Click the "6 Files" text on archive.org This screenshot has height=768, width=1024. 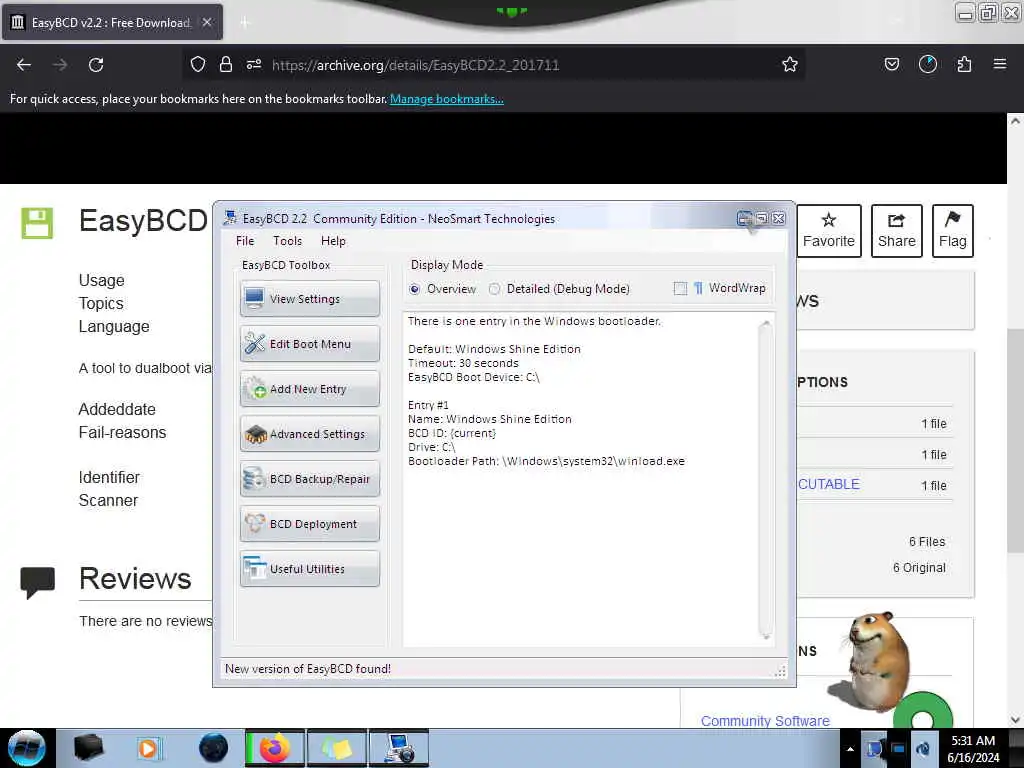927,541
